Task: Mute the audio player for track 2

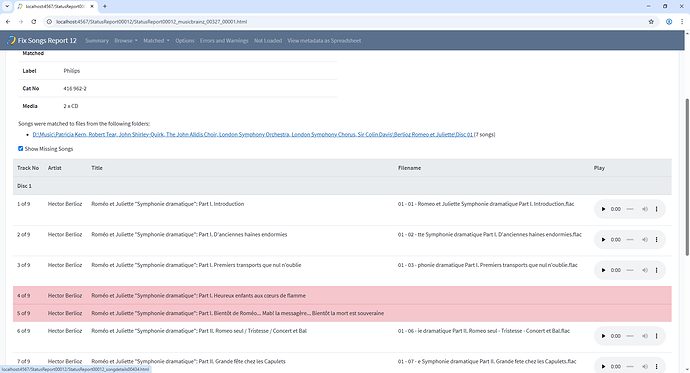Action: coord(645,240)
